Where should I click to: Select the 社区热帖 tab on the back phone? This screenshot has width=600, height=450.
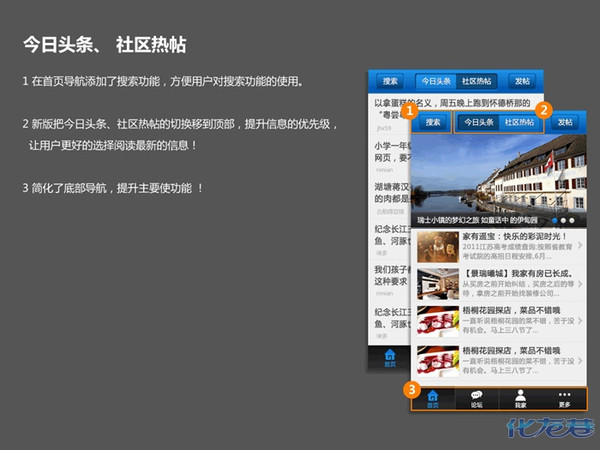[476, 81]
